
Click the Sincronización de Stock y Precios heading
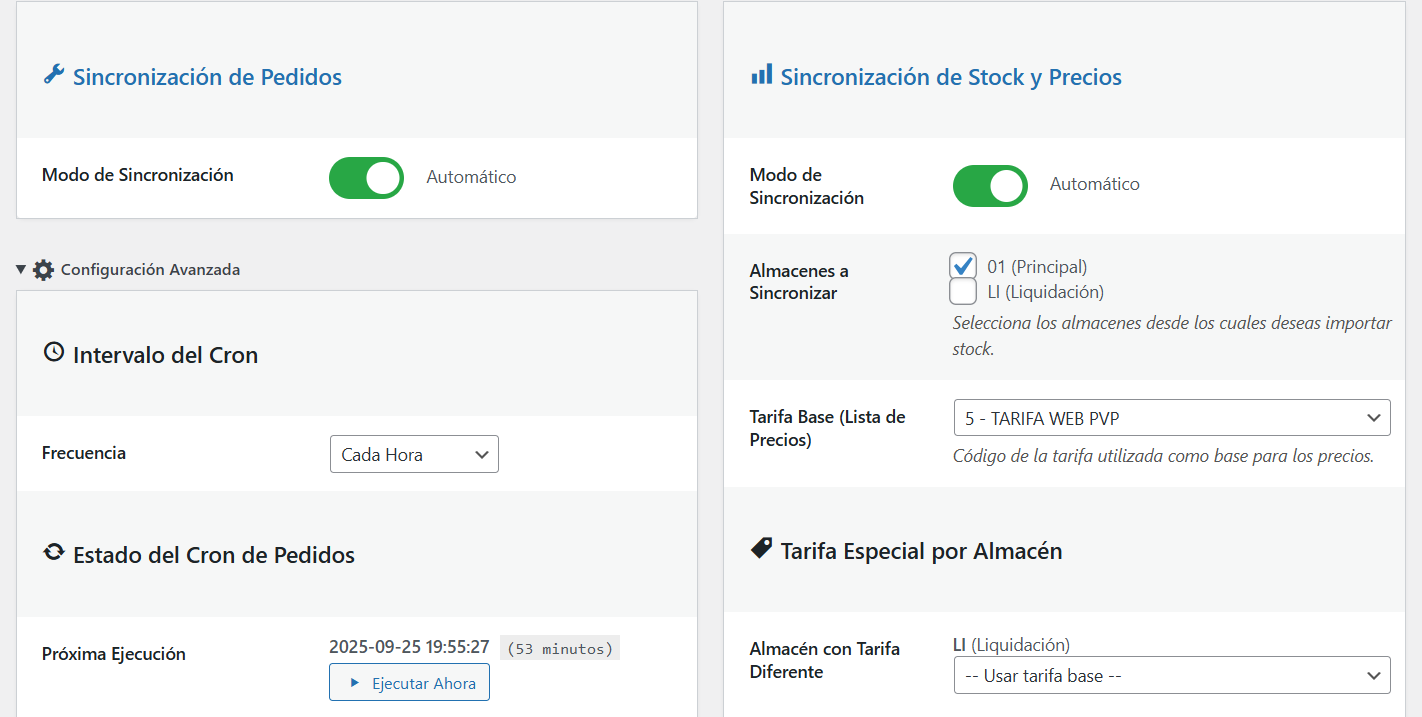pyautogui.click(x=951, y=77)
